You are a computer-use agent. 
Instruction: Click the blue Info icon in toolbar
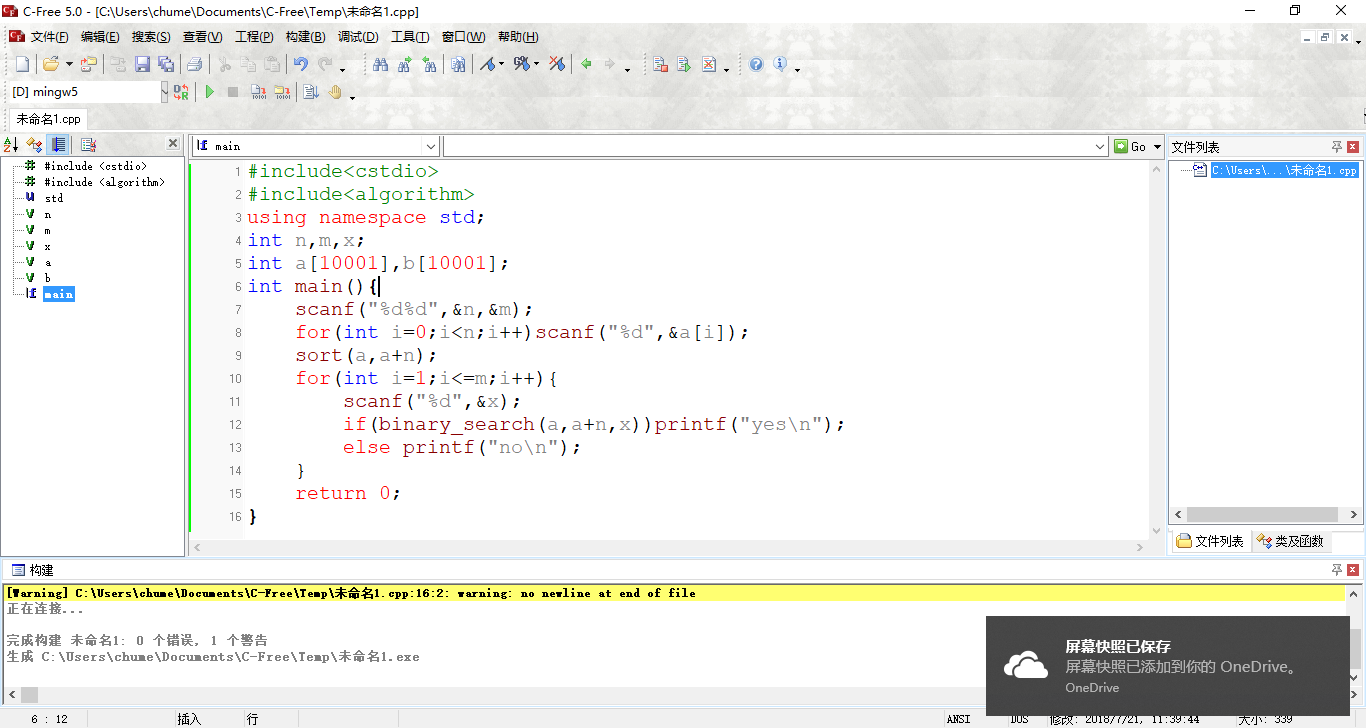click(780, 64)
